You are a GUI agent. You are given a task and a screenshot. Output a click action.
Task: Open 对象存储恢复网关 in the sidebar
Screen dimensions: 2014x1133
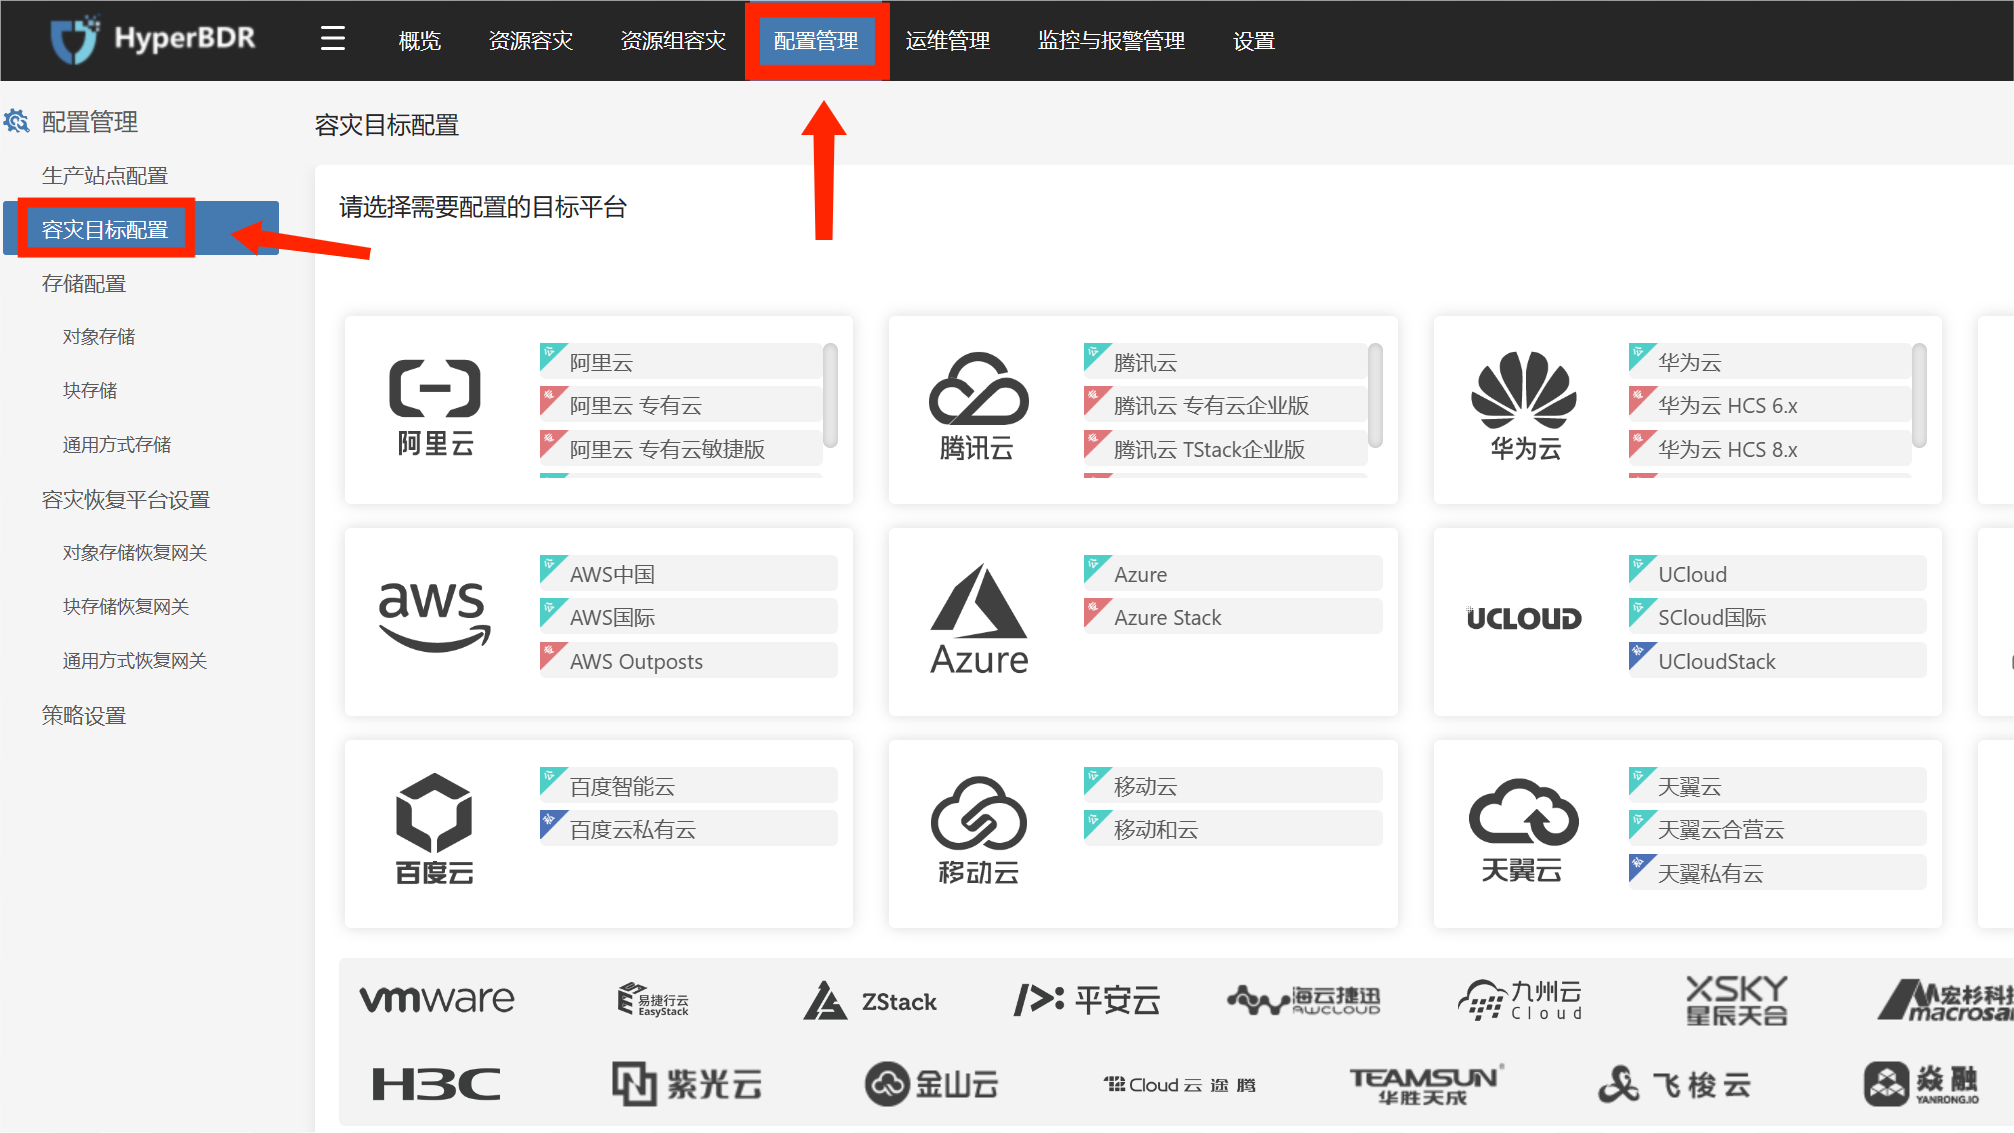click(135, 553)
